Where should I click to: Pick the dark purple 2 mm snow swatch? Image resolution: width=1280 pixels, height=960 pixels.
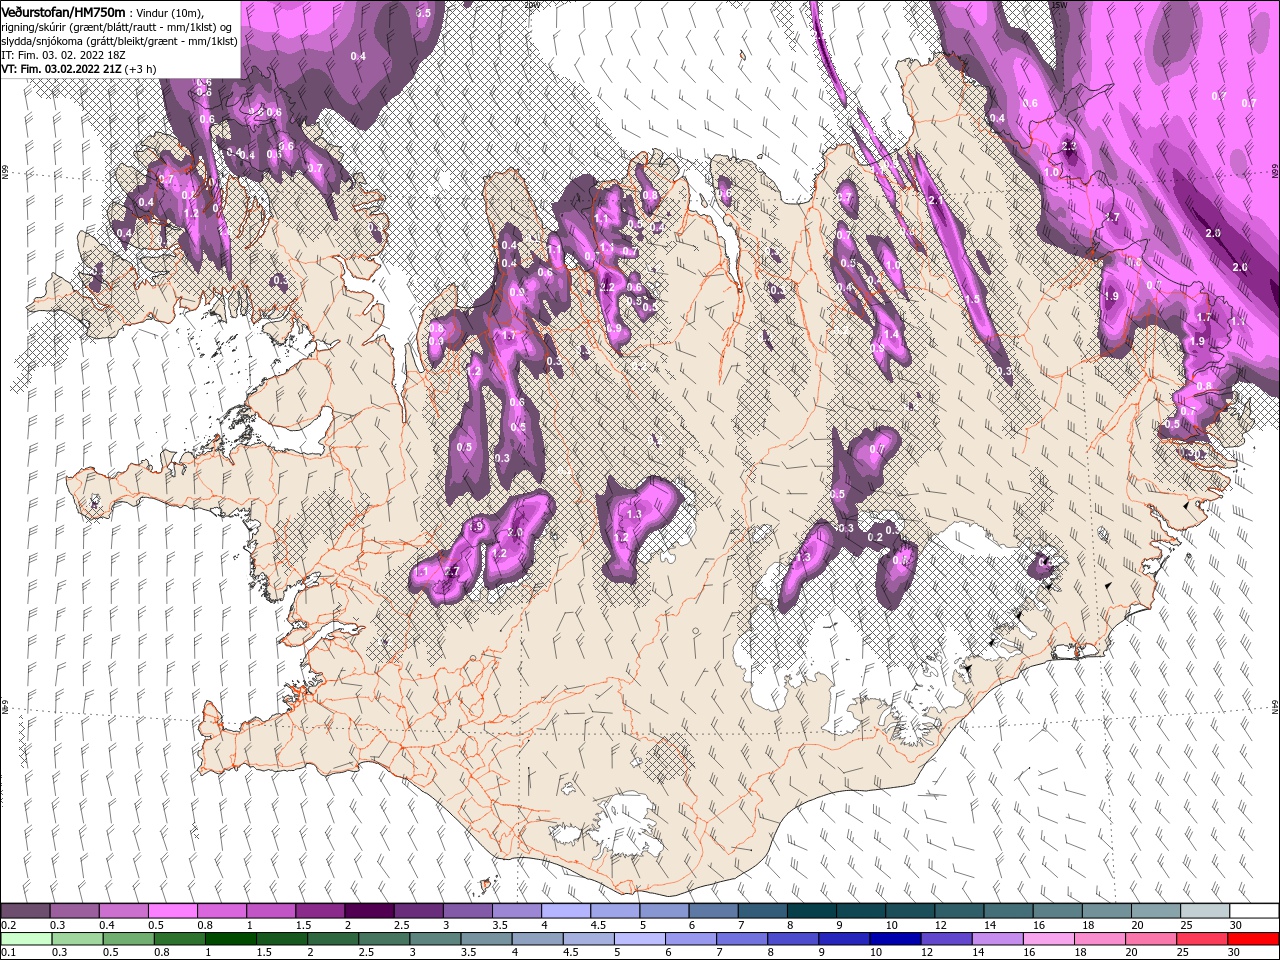tap(369, 911)
